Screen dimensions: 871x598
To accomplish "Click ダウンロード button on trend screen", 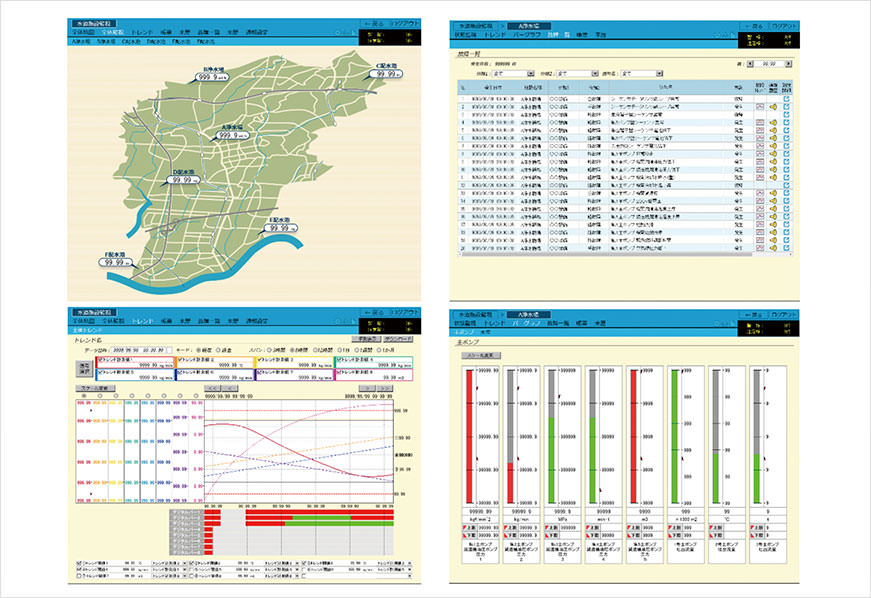I will [x=397, y=339].
